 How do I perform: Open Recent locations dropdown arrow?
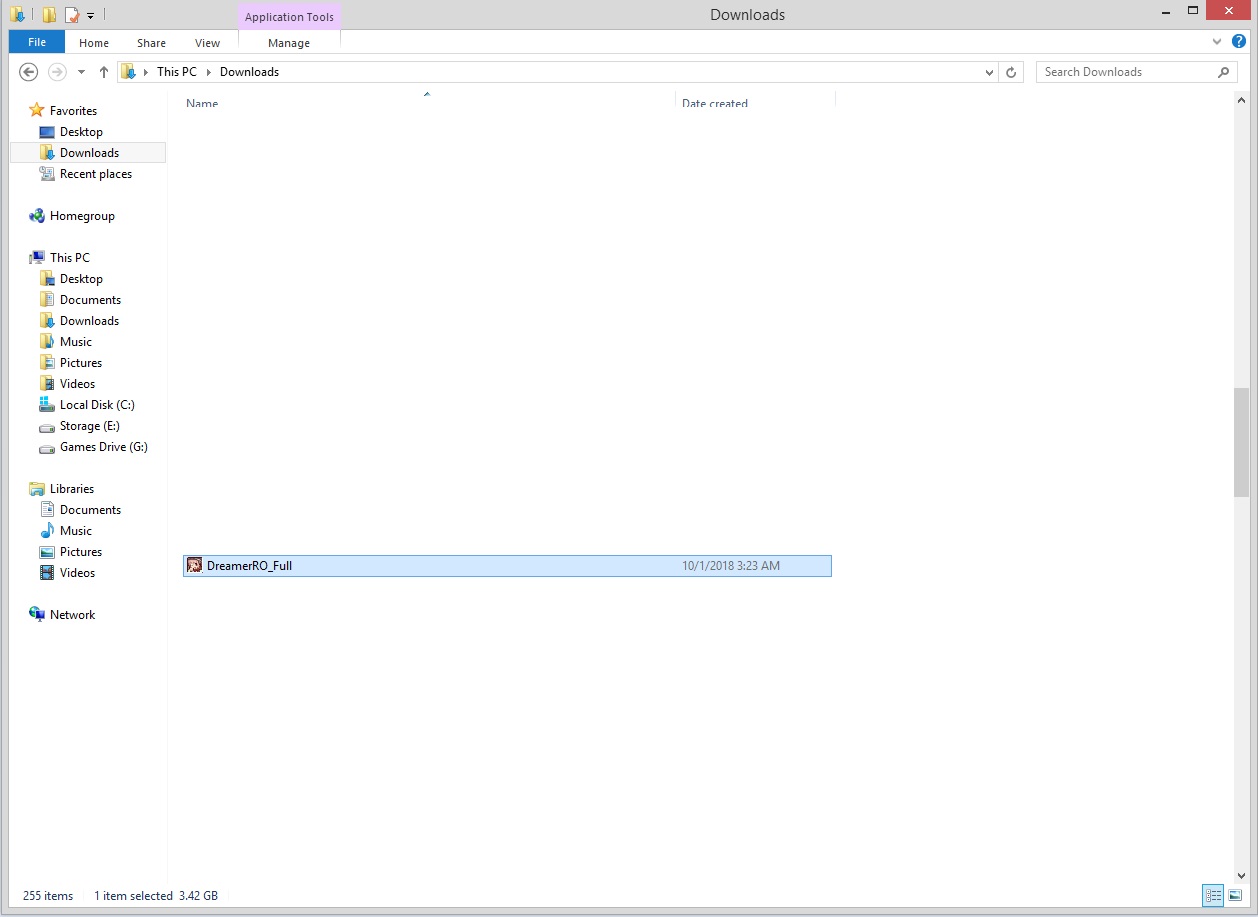pyautogui.click(x=81, y=72)
